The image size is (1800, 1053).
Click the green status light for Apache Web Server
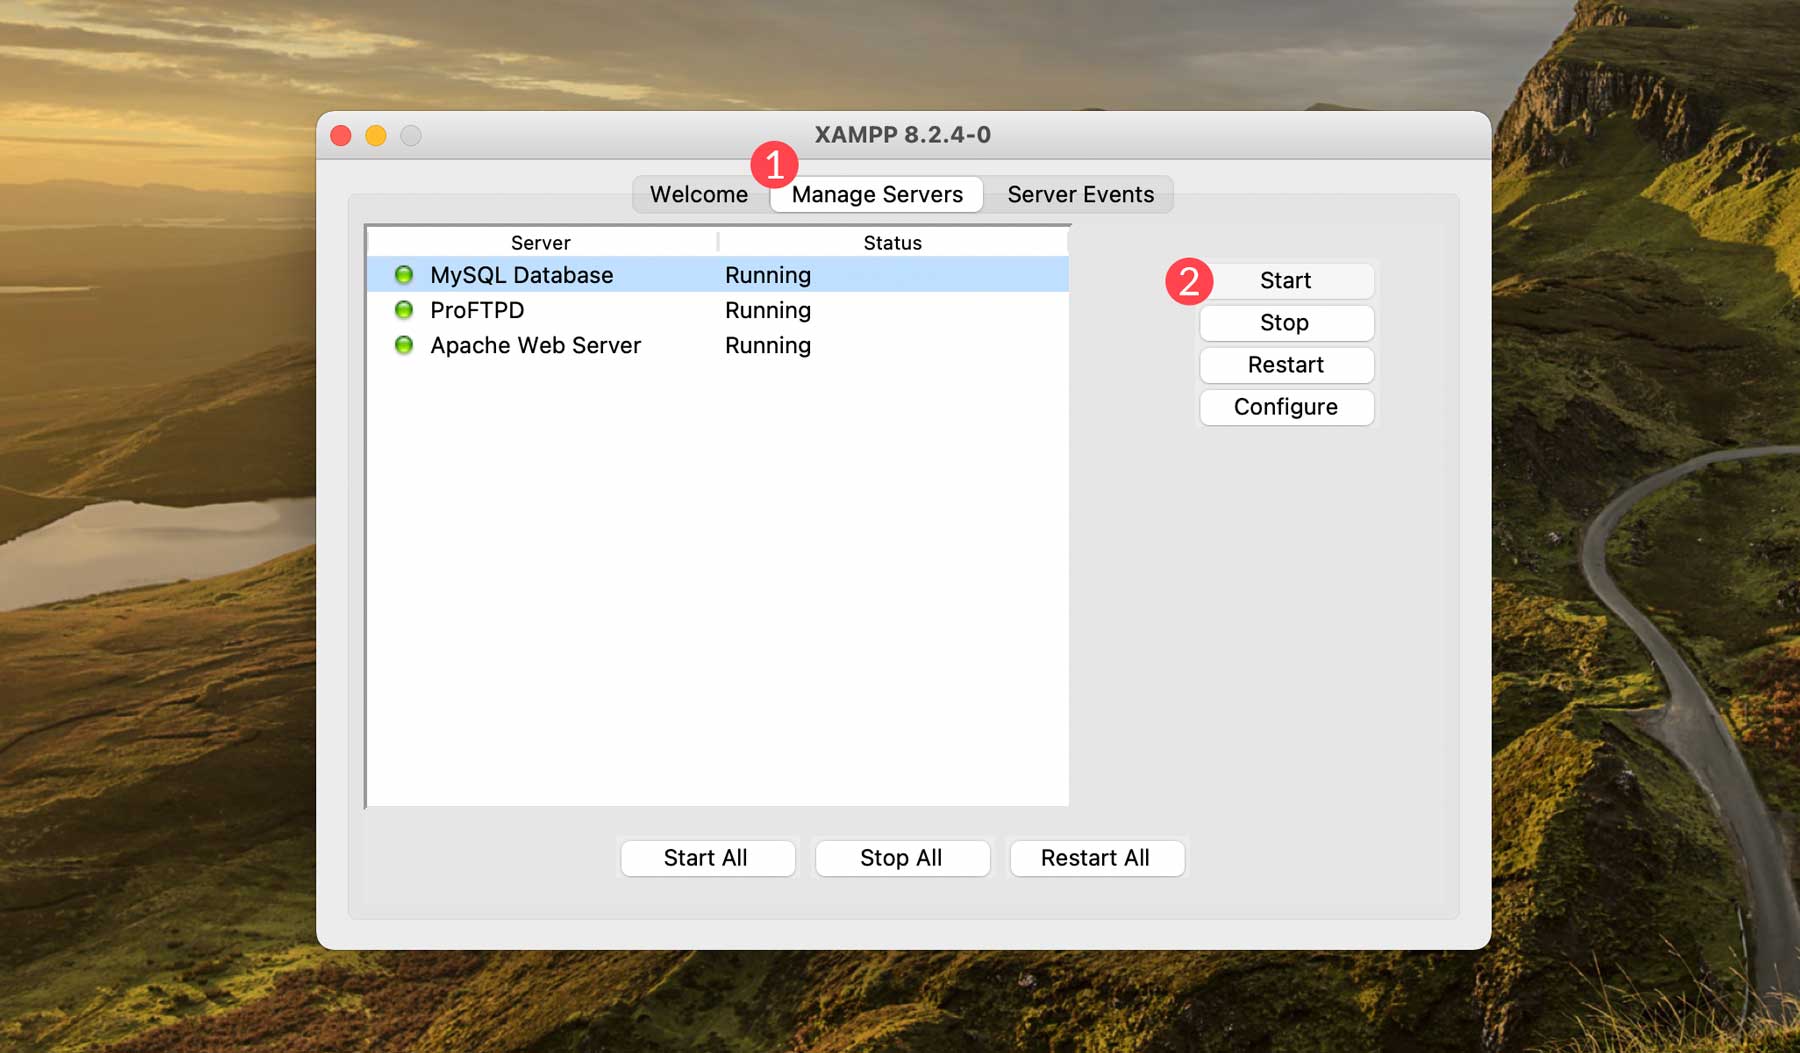coord(403,346)
